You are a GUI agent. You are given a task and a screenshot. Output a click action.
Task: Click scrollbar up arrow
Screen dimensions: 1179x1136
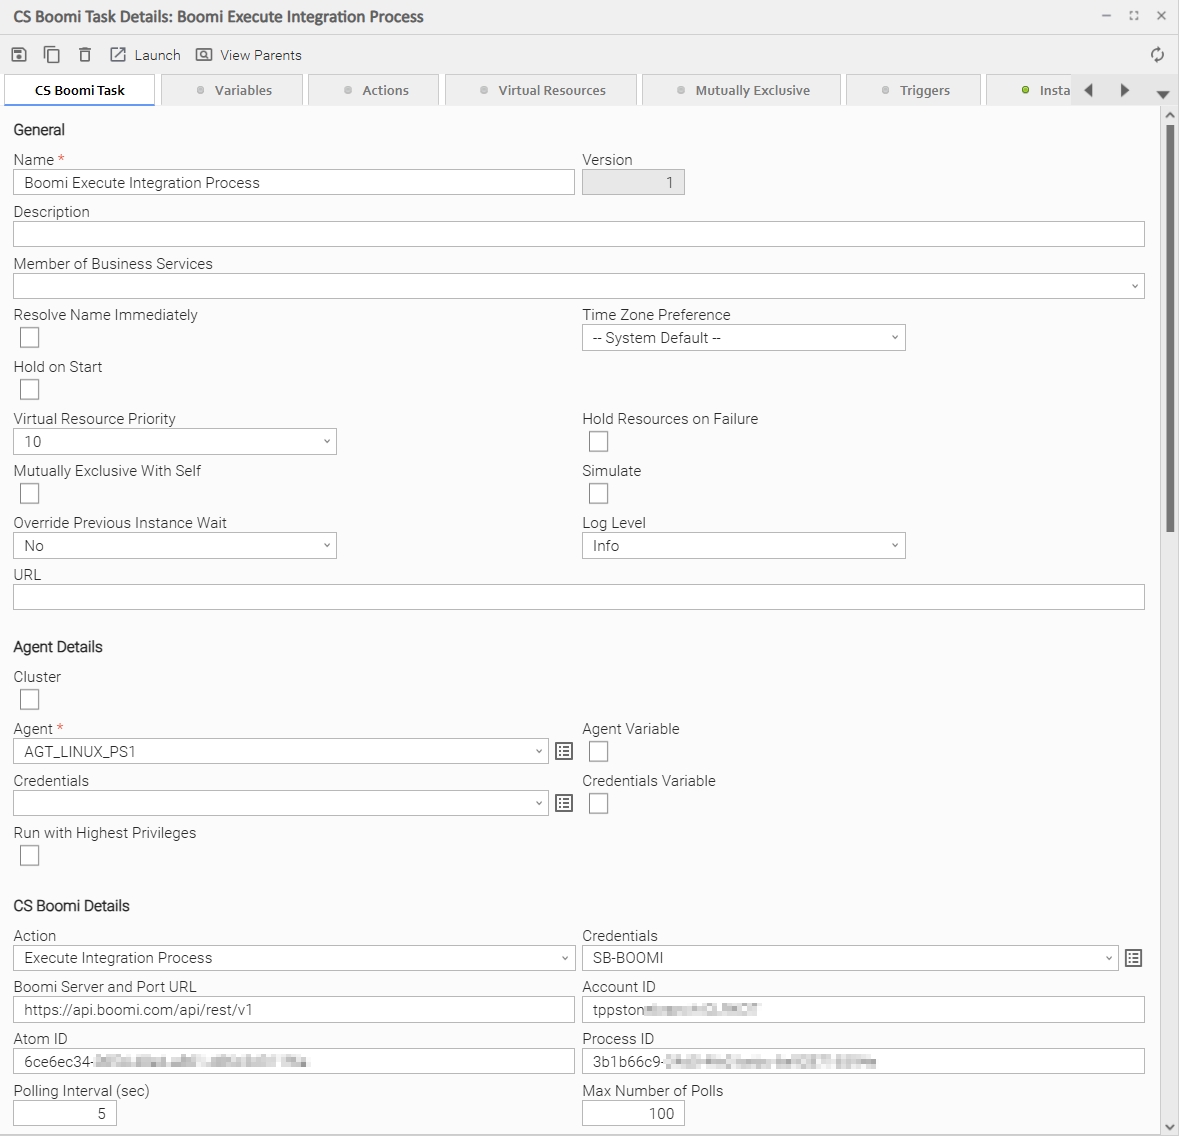pos(1169,115)
